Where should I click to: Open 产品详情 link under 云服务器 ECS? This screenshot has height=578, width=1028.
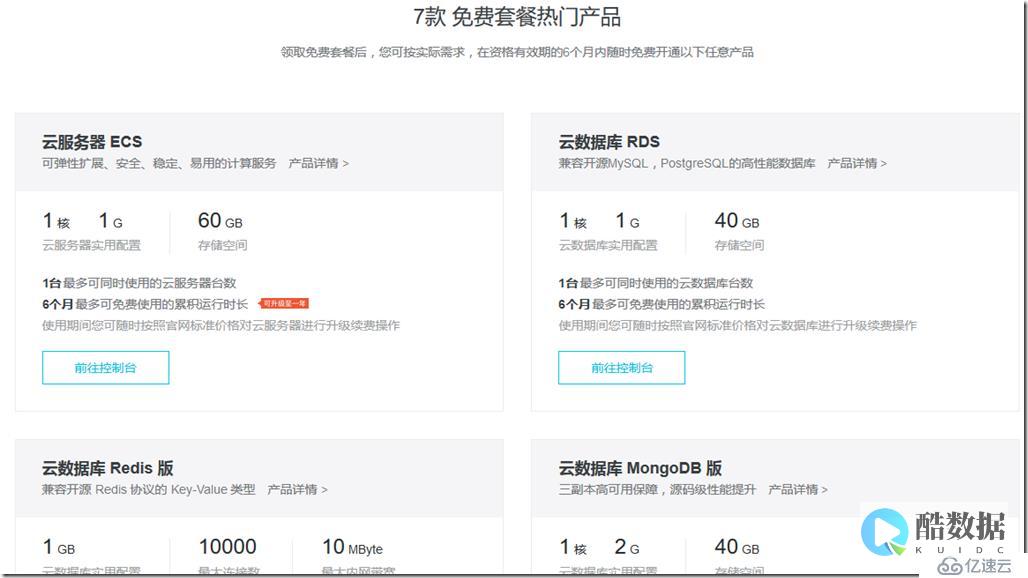click(319, 163)
